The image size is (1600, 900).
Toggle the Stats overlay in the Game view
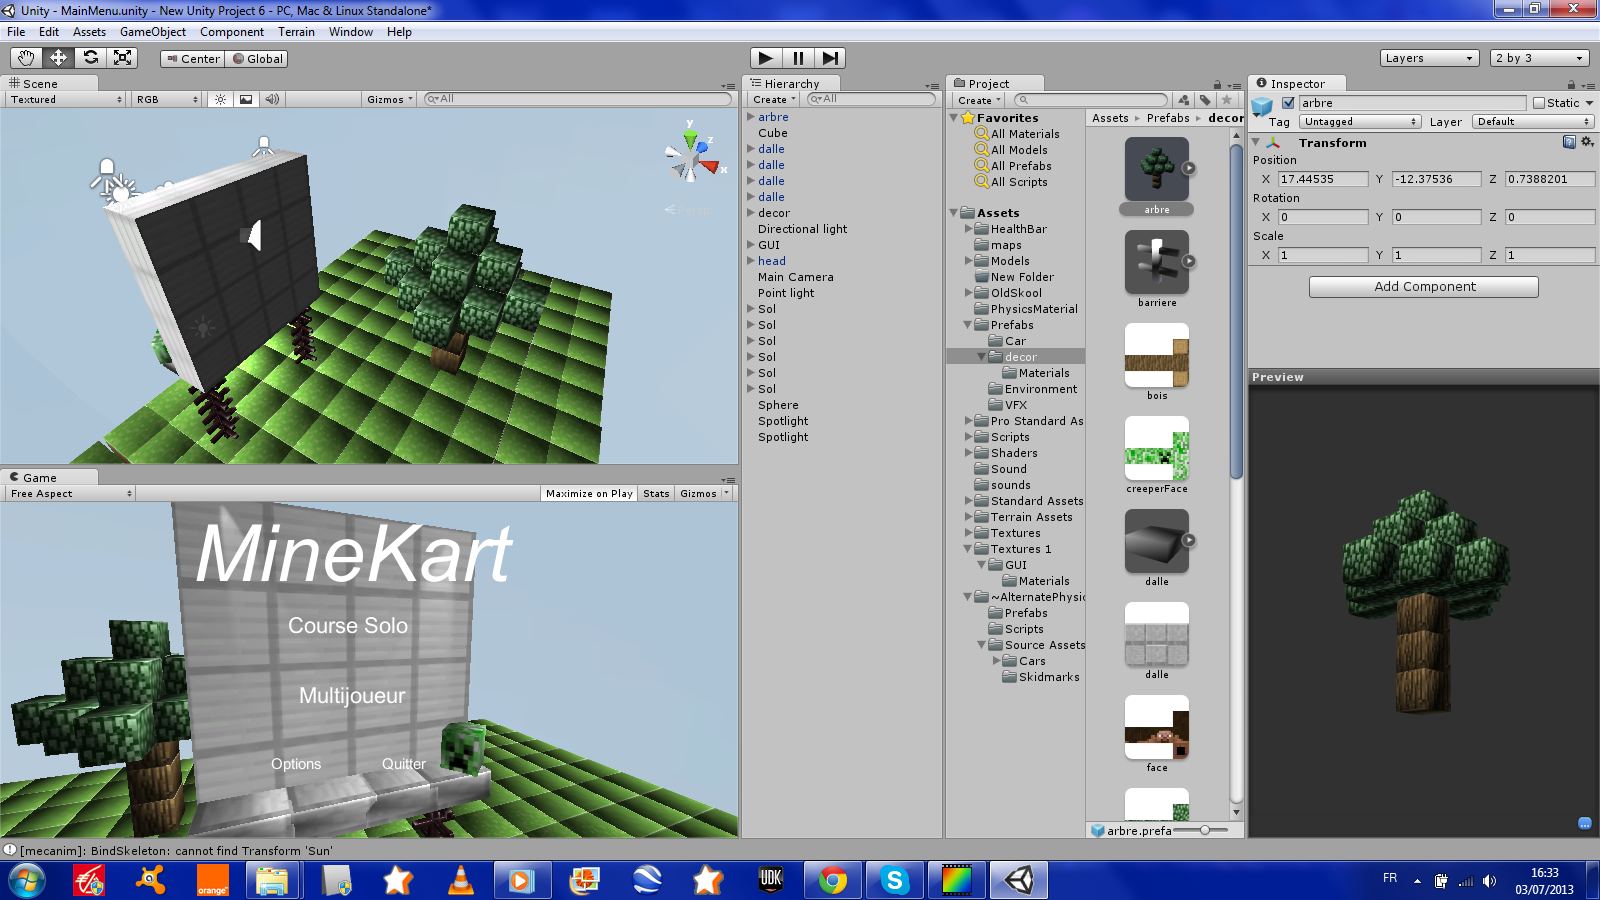click(x=656, y=494)
